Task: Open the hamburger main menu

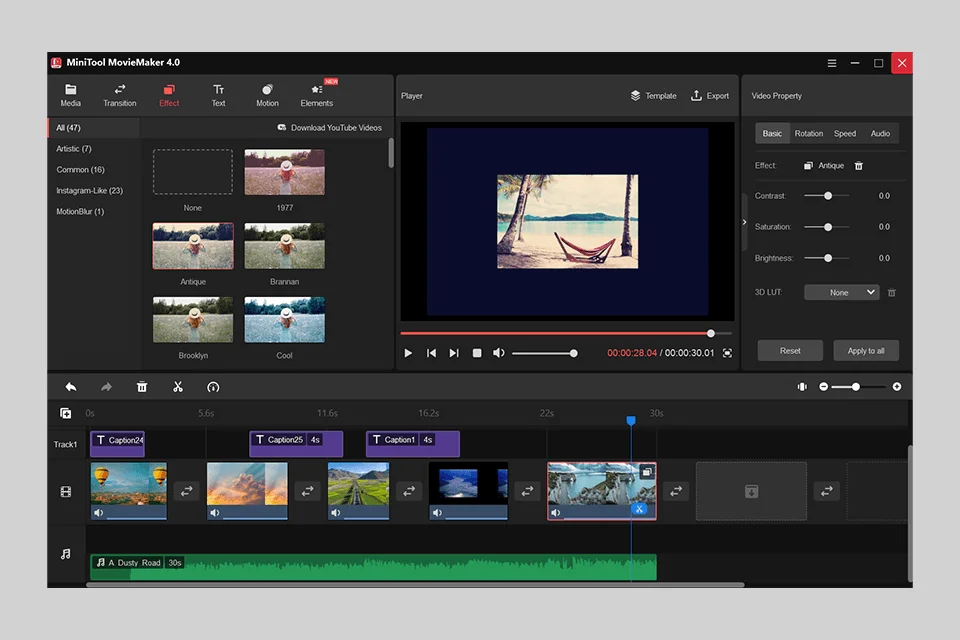Action: (832, 63)
